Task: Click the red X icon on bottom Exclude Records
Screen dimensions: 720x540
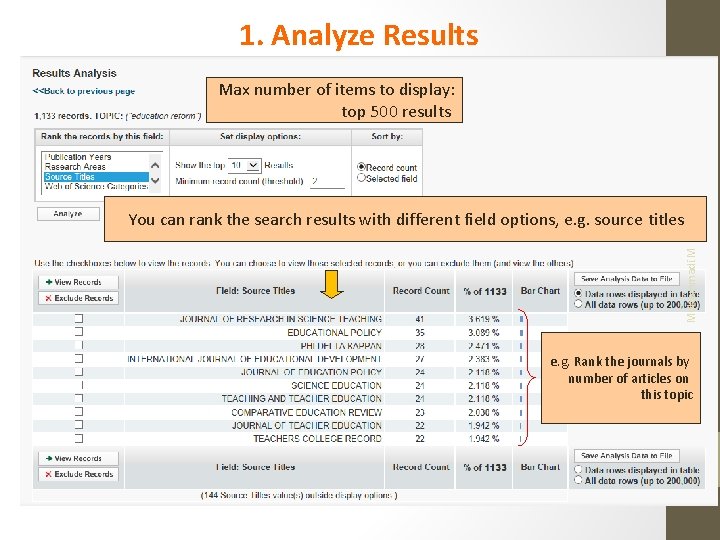Action: click(x=48, y=474)
